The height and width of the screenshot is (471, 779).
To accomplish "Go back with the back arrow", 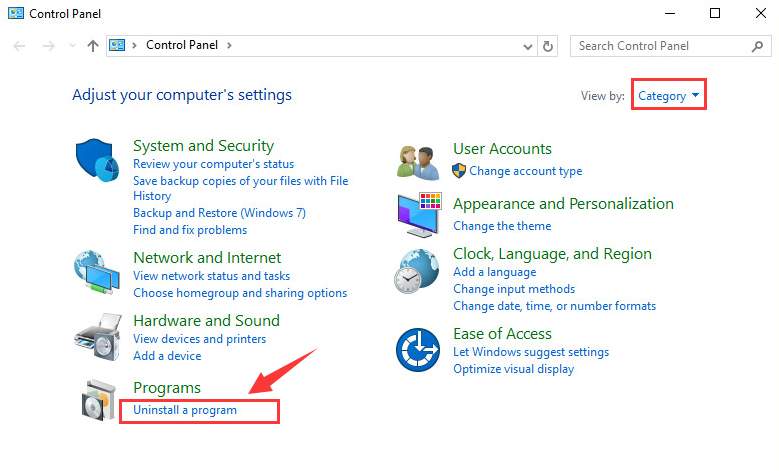I will (19, 46).
